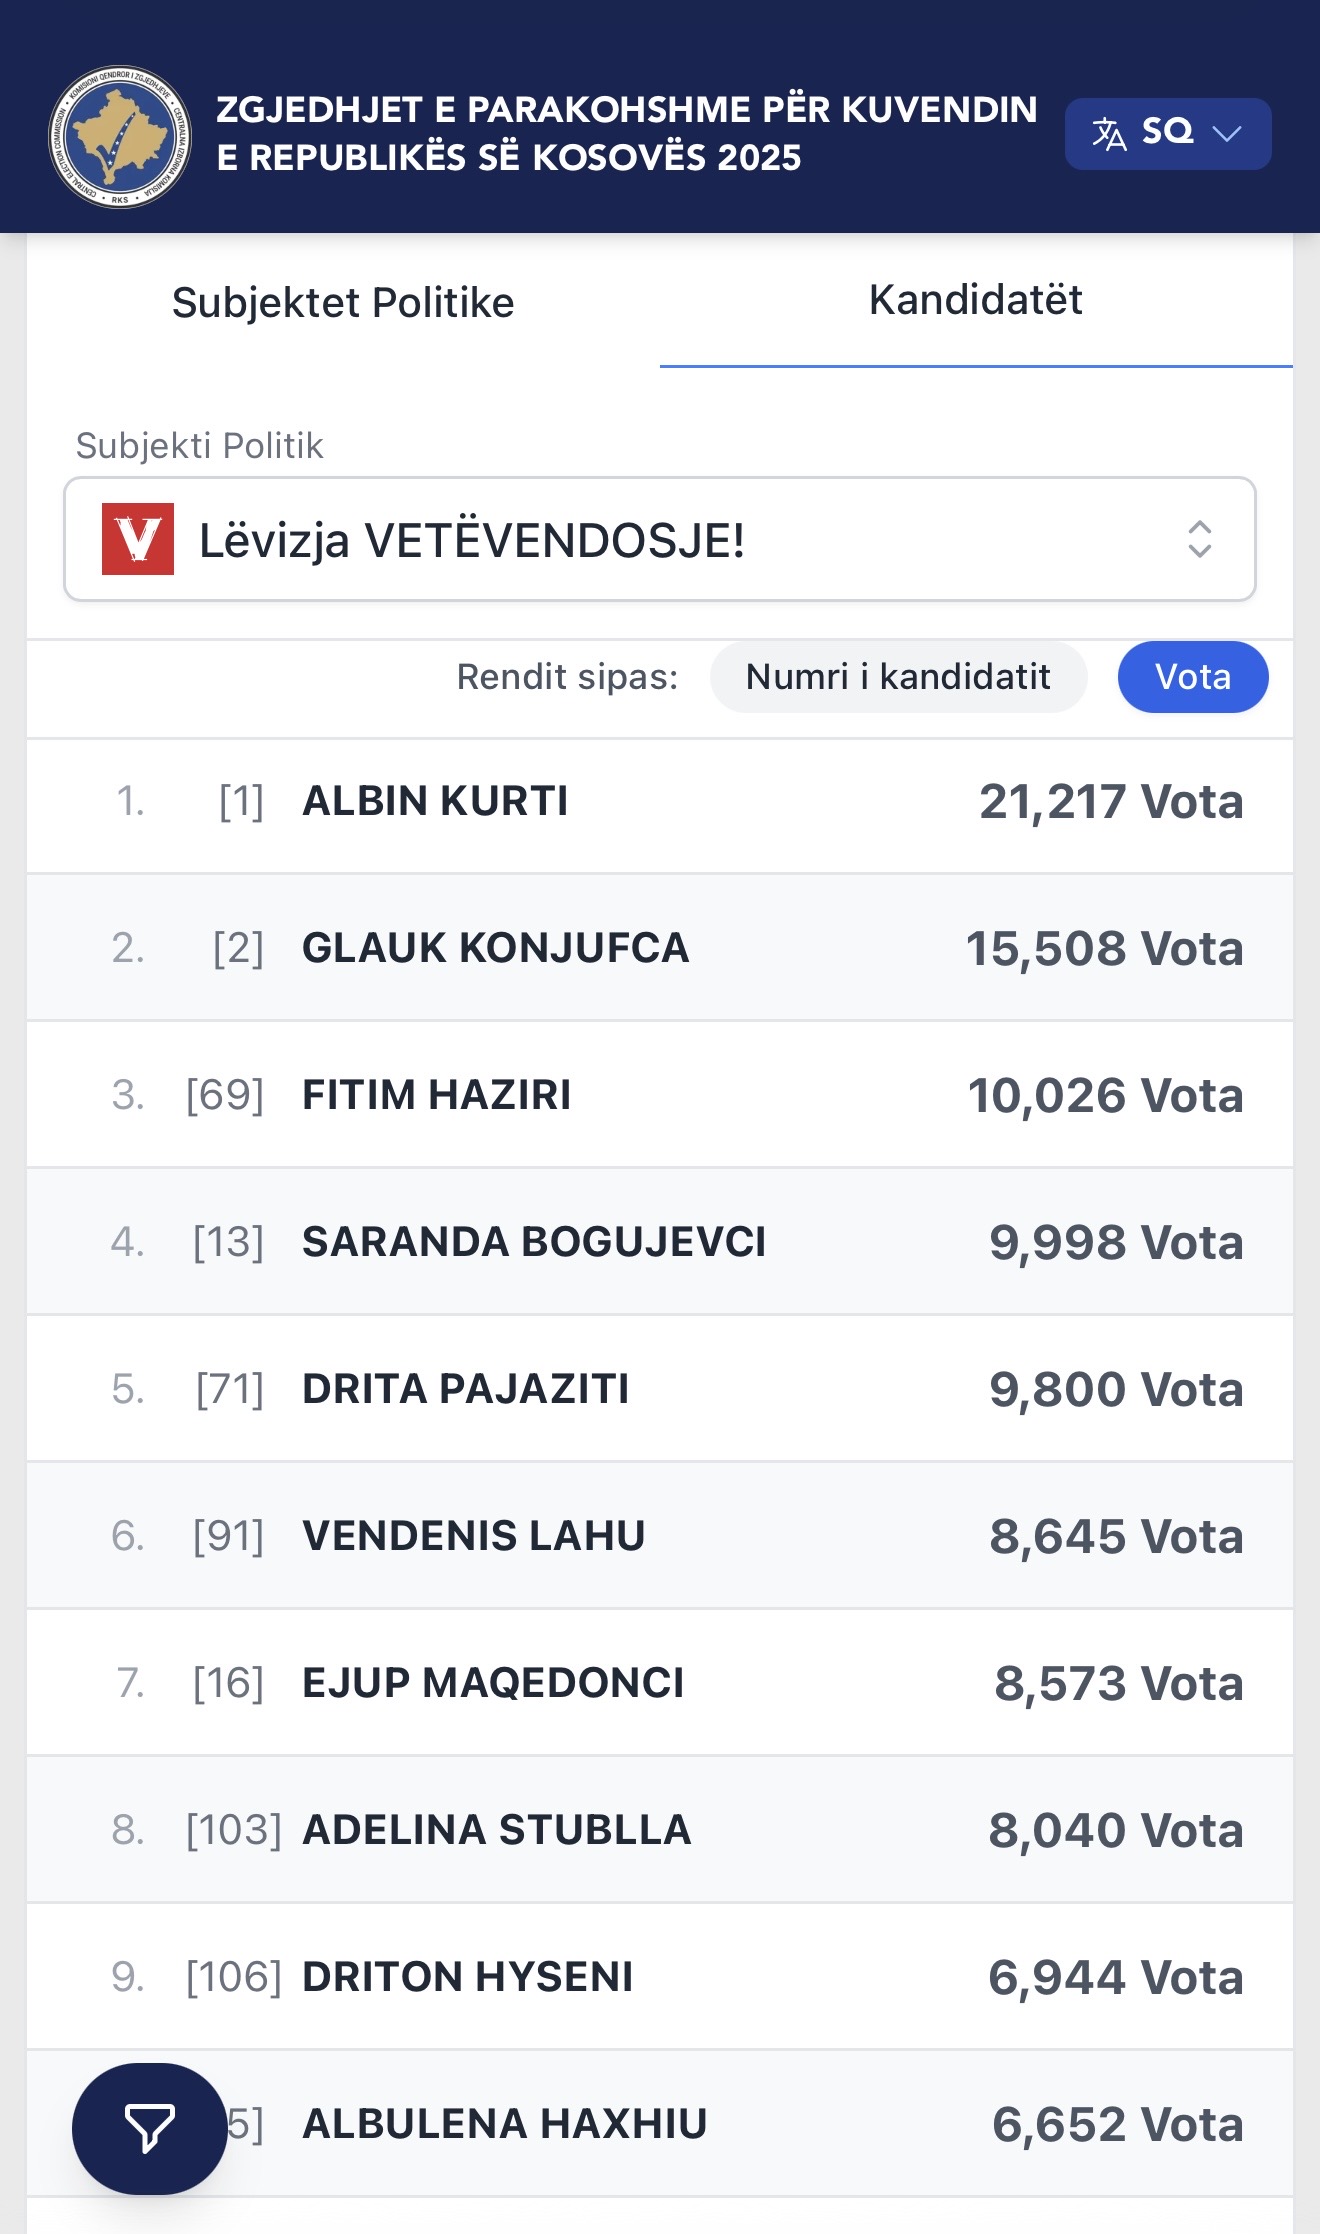
Task: Sort by Numri i kandidatit
Action: click(x=898, y=677)
